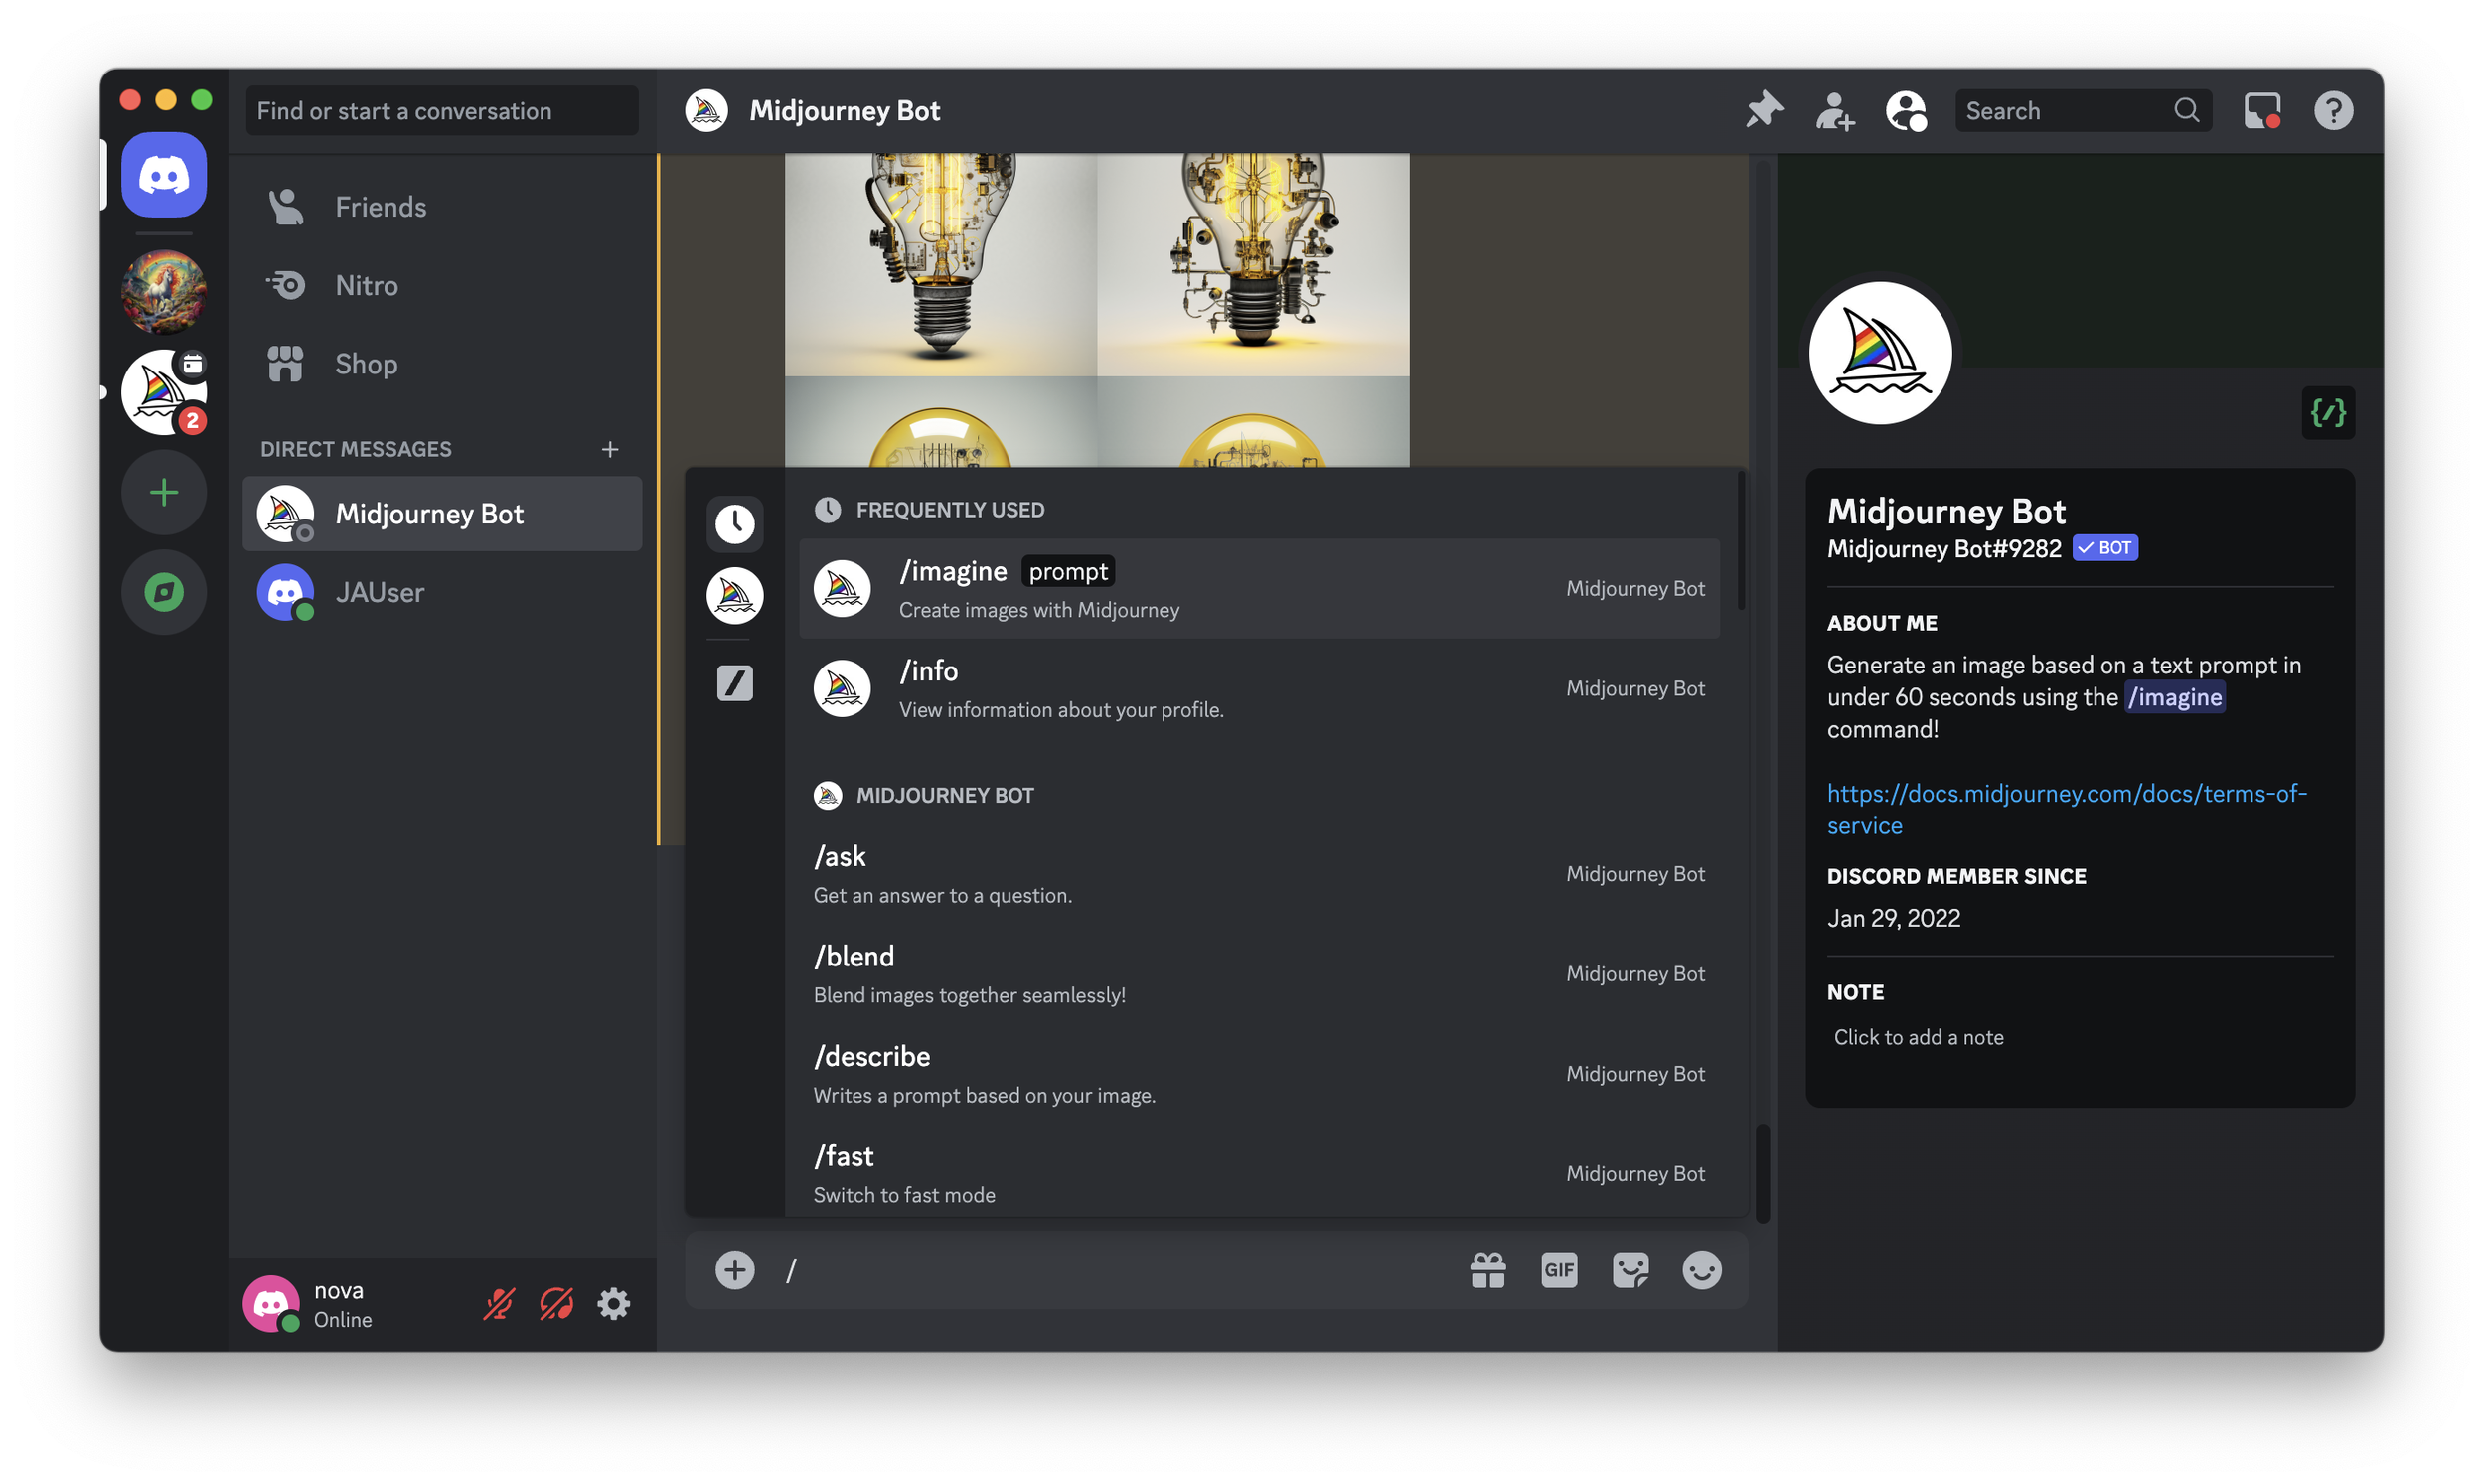This screenshot has width=2484, height=1484.
Task: Open the attachment plus menu in the message bar
Action: (x=735, y=1270)
